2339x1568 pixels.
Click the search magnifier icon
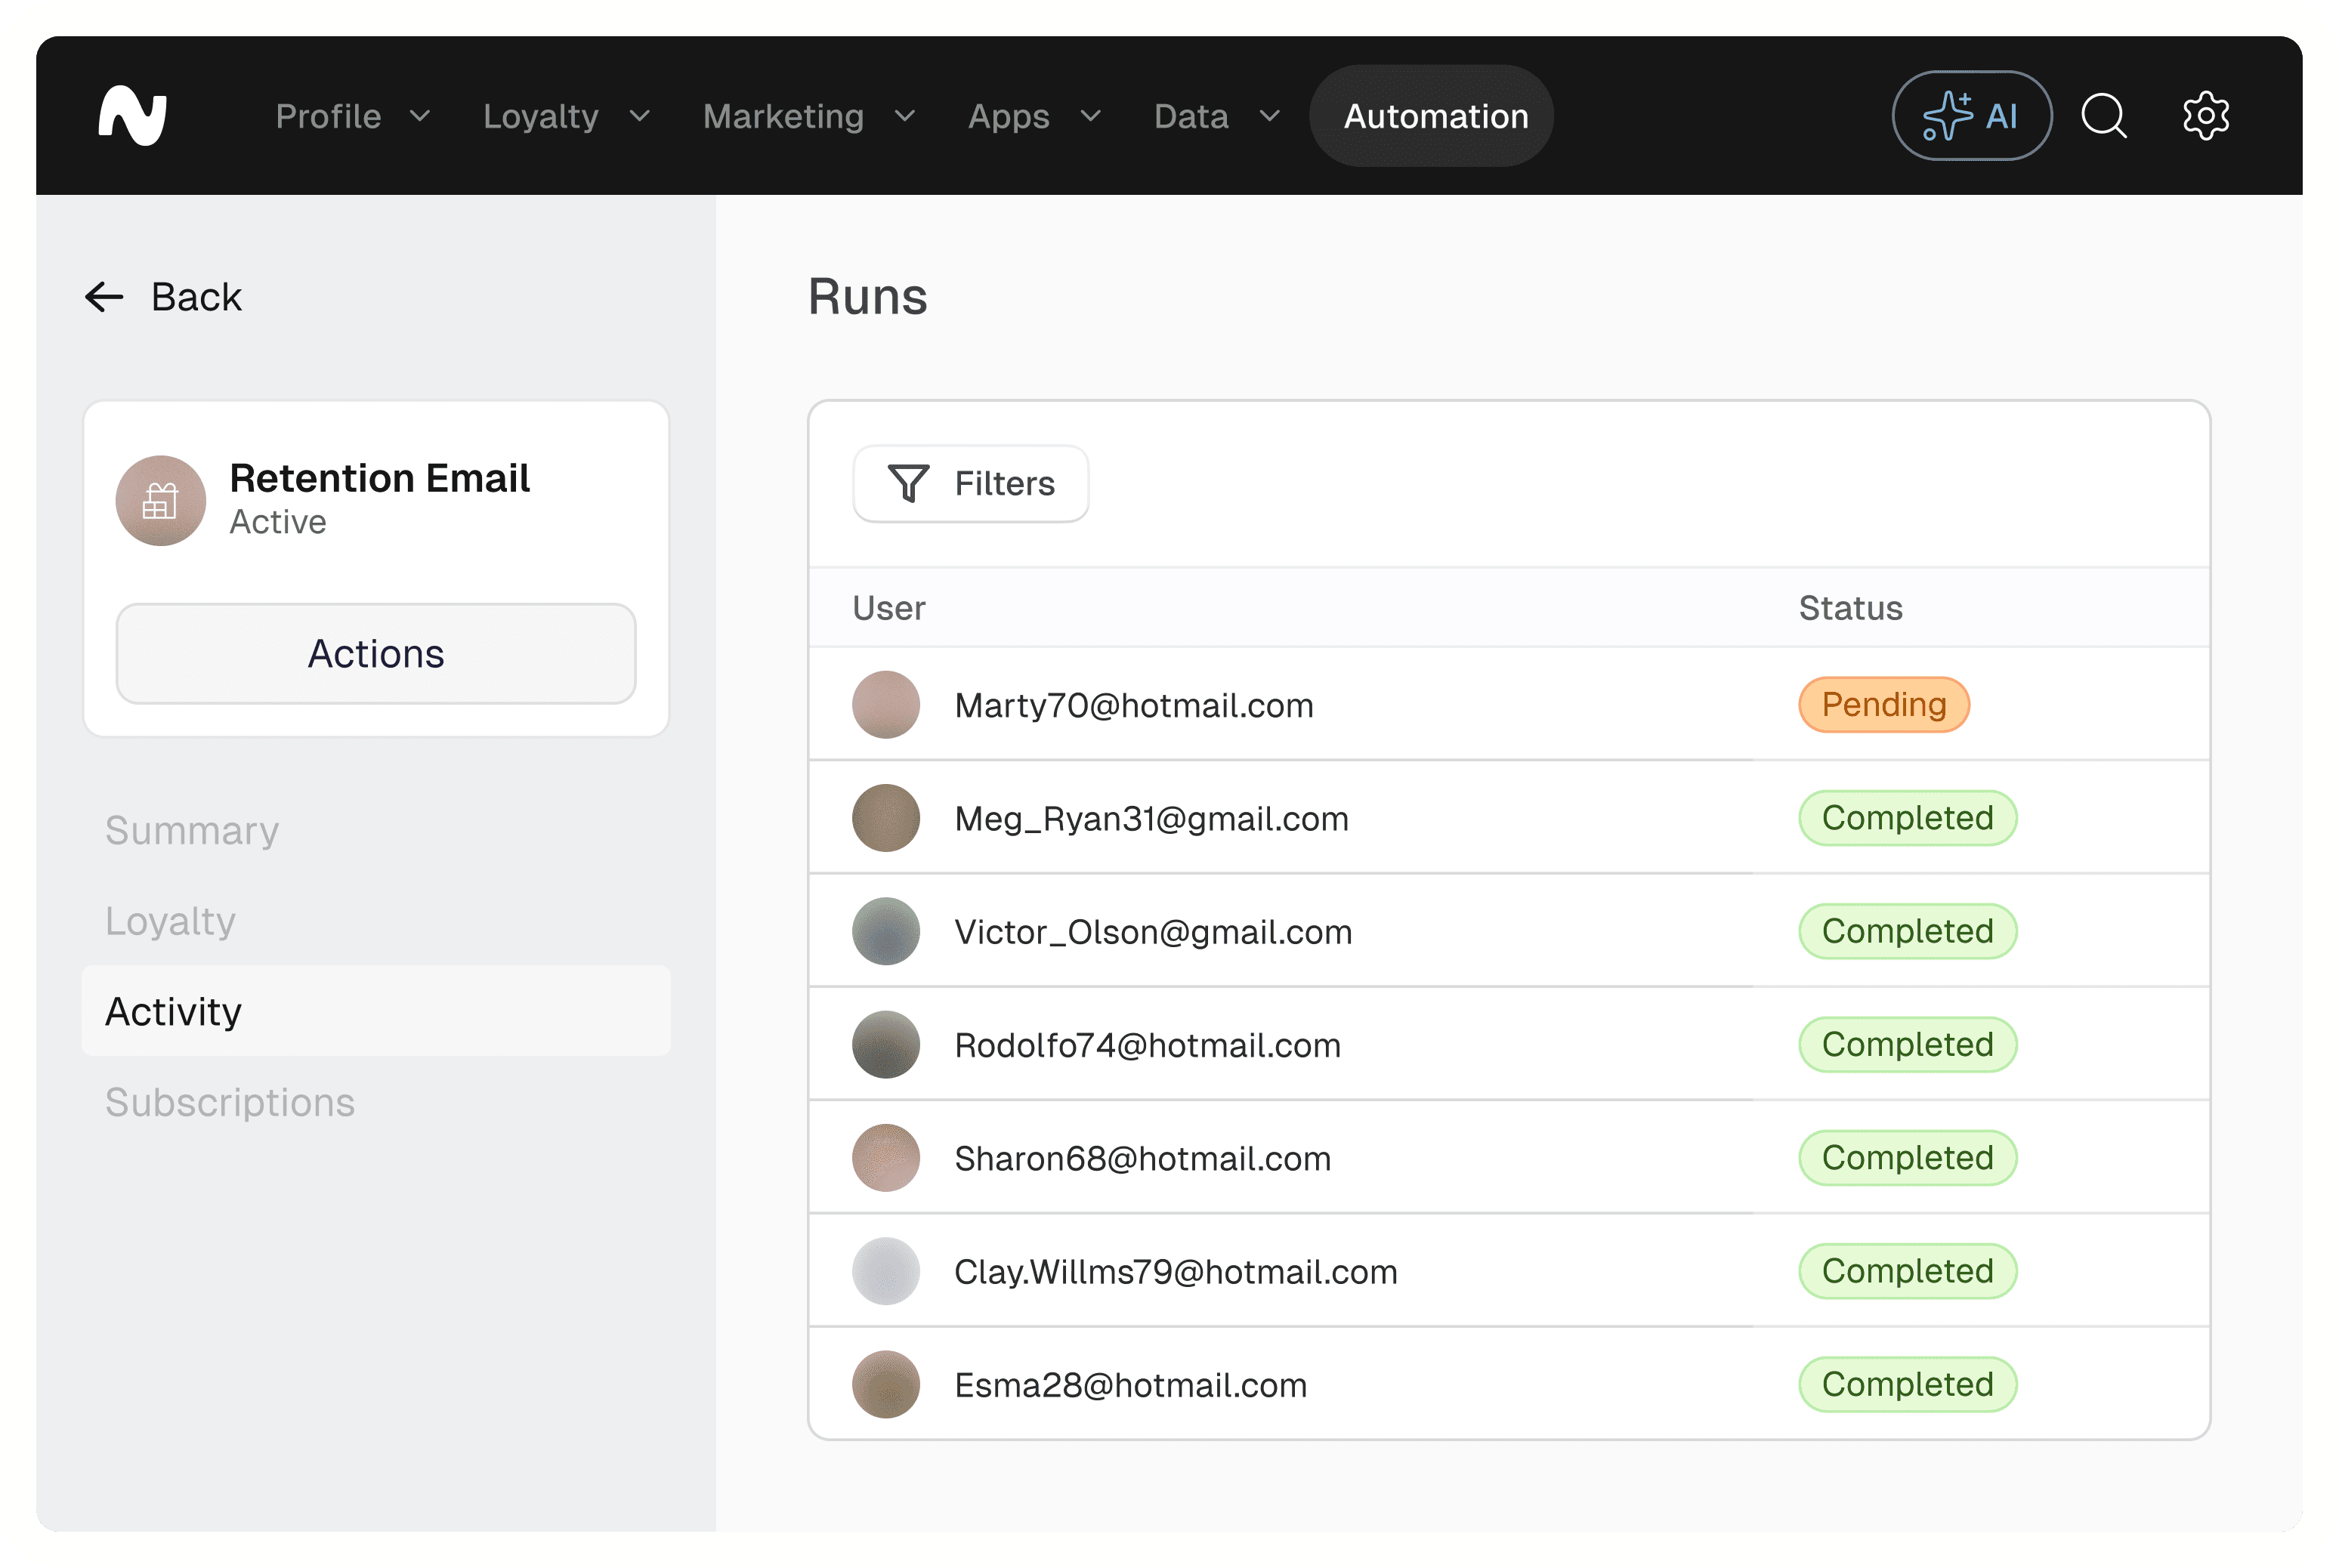coord(2103,116)
